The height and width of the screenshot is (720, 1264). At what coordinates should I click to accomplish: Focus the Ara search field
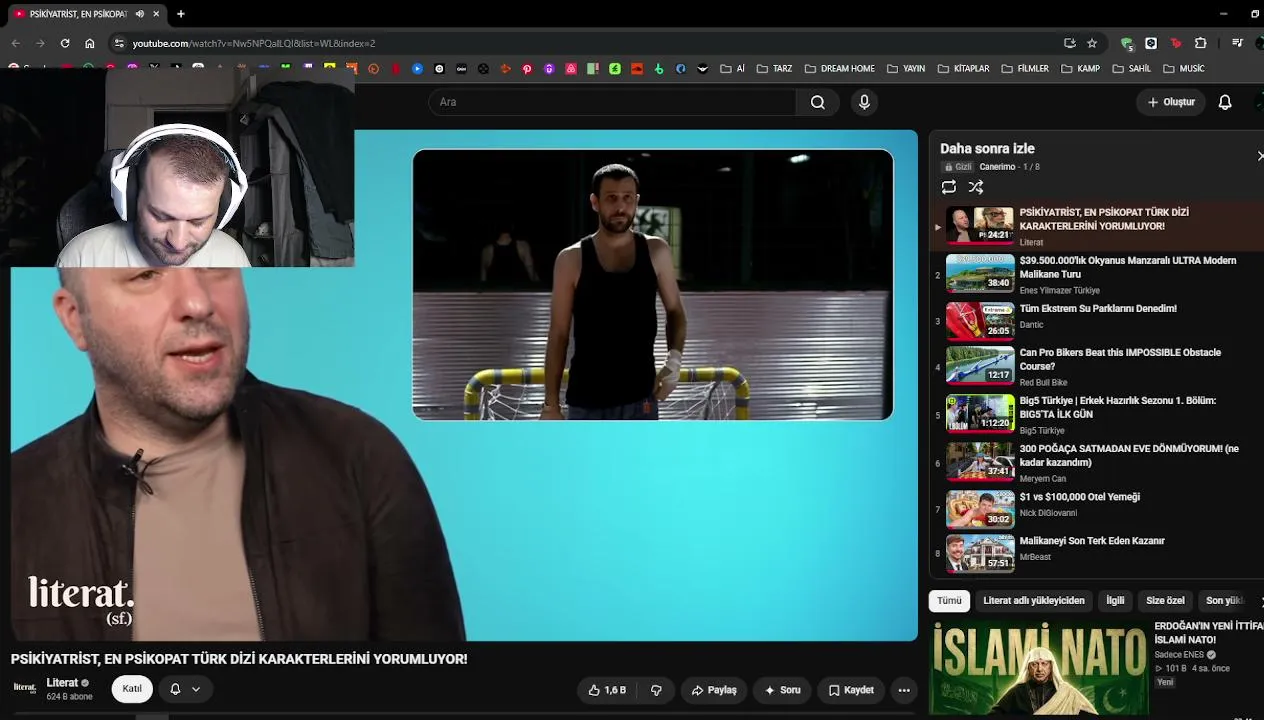click(612, 102)
